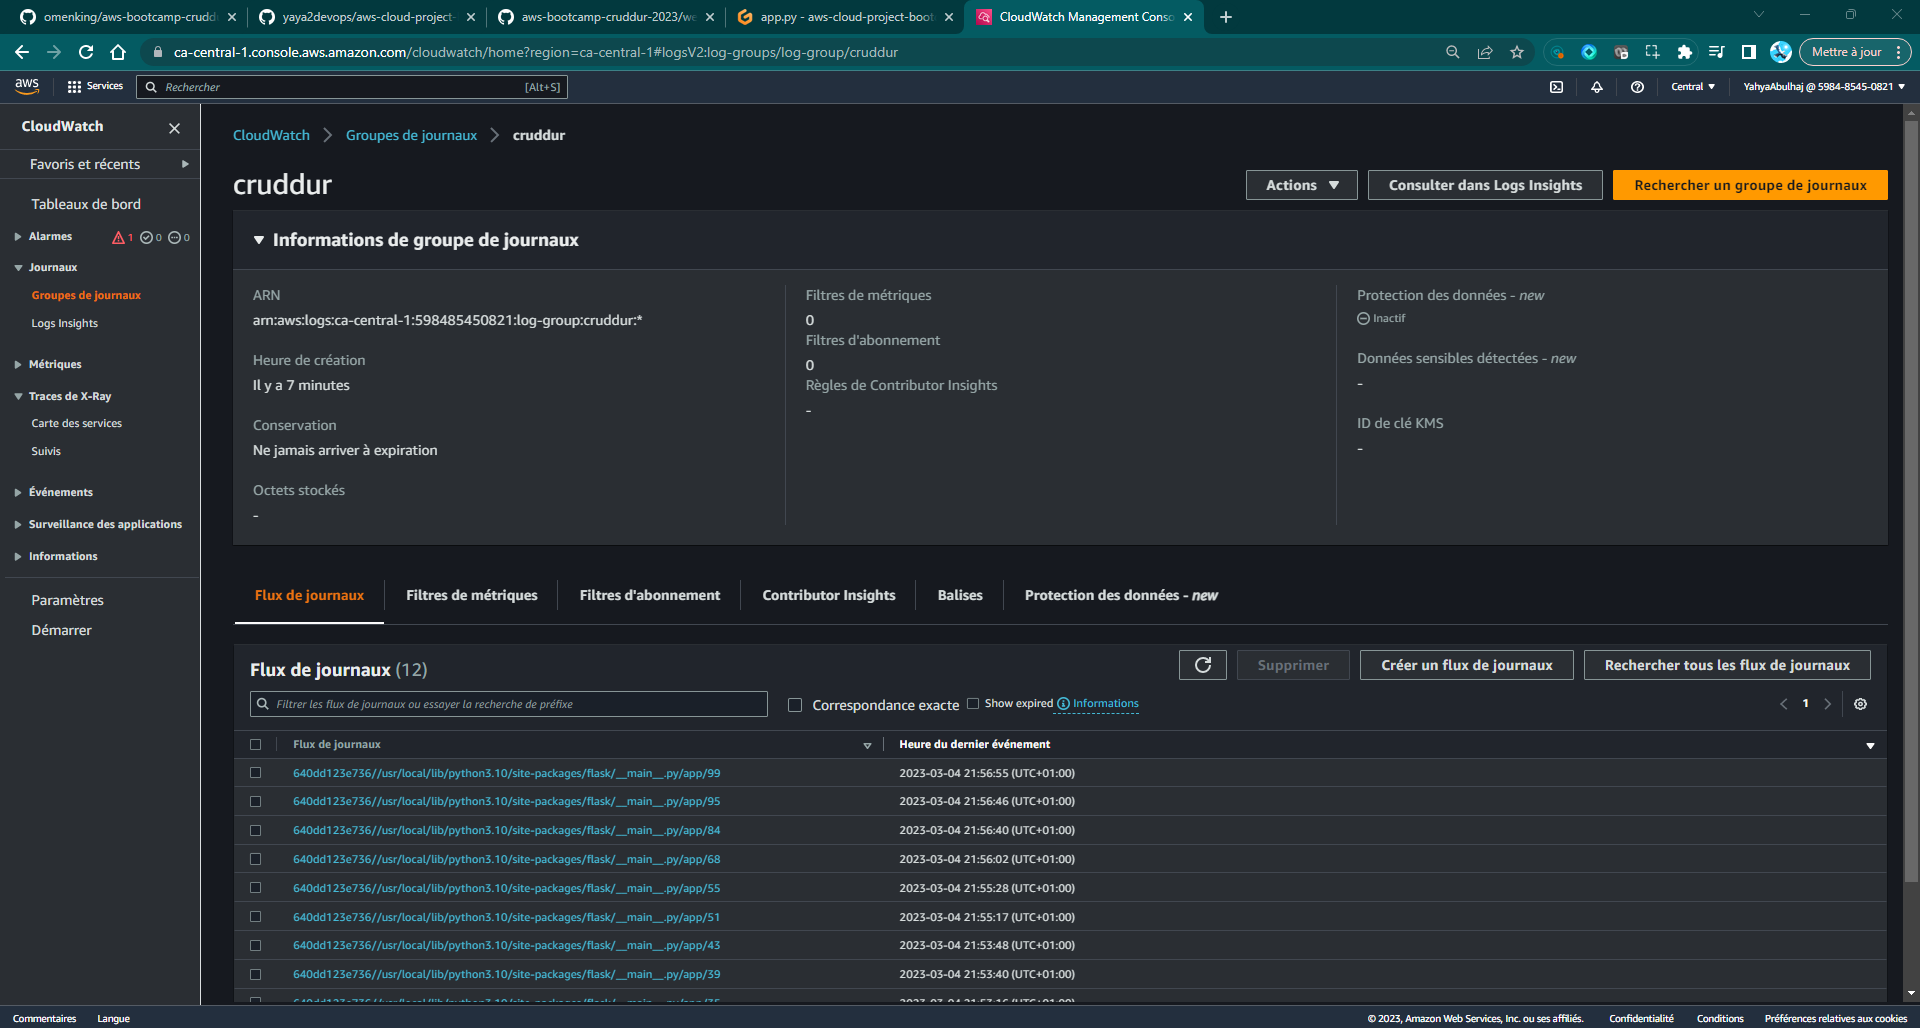Click Consulter dans Logs Insights button
The width and height of the screenshot is (1920, 1028).
(x=1485, y=185)
